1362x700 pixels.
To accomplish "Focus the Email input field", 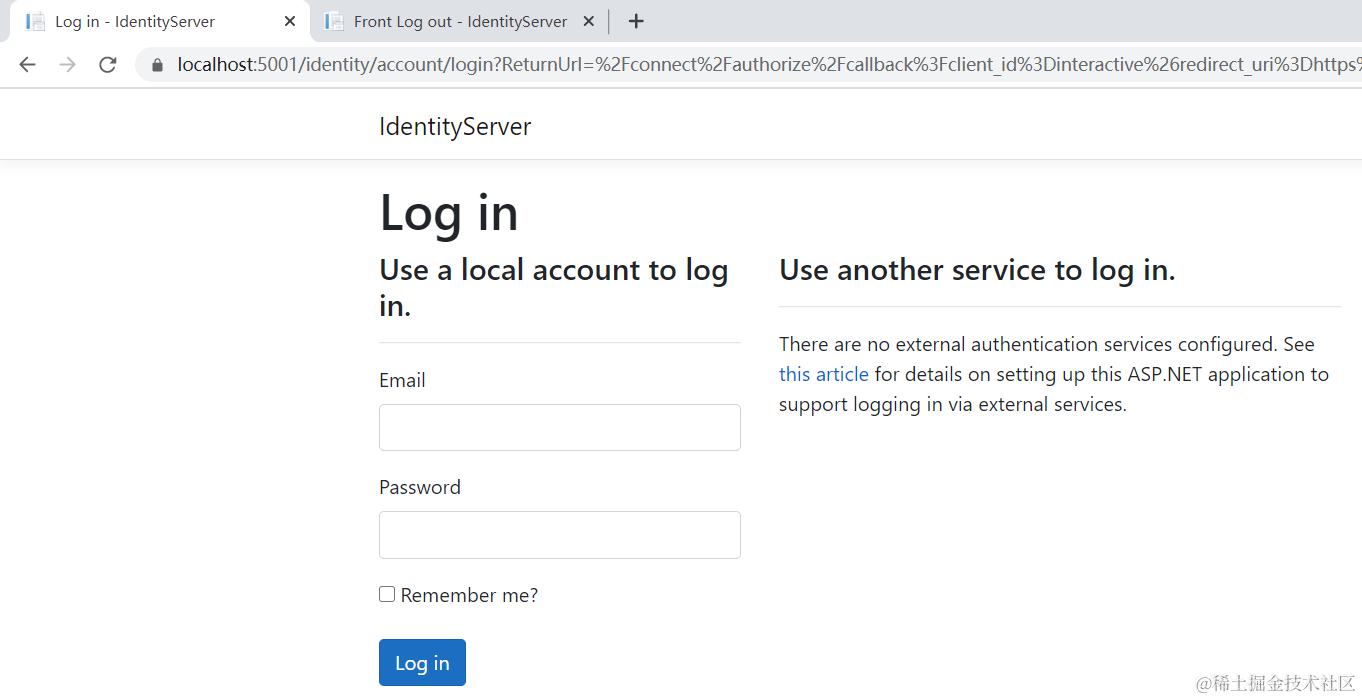I will [560, 427].
